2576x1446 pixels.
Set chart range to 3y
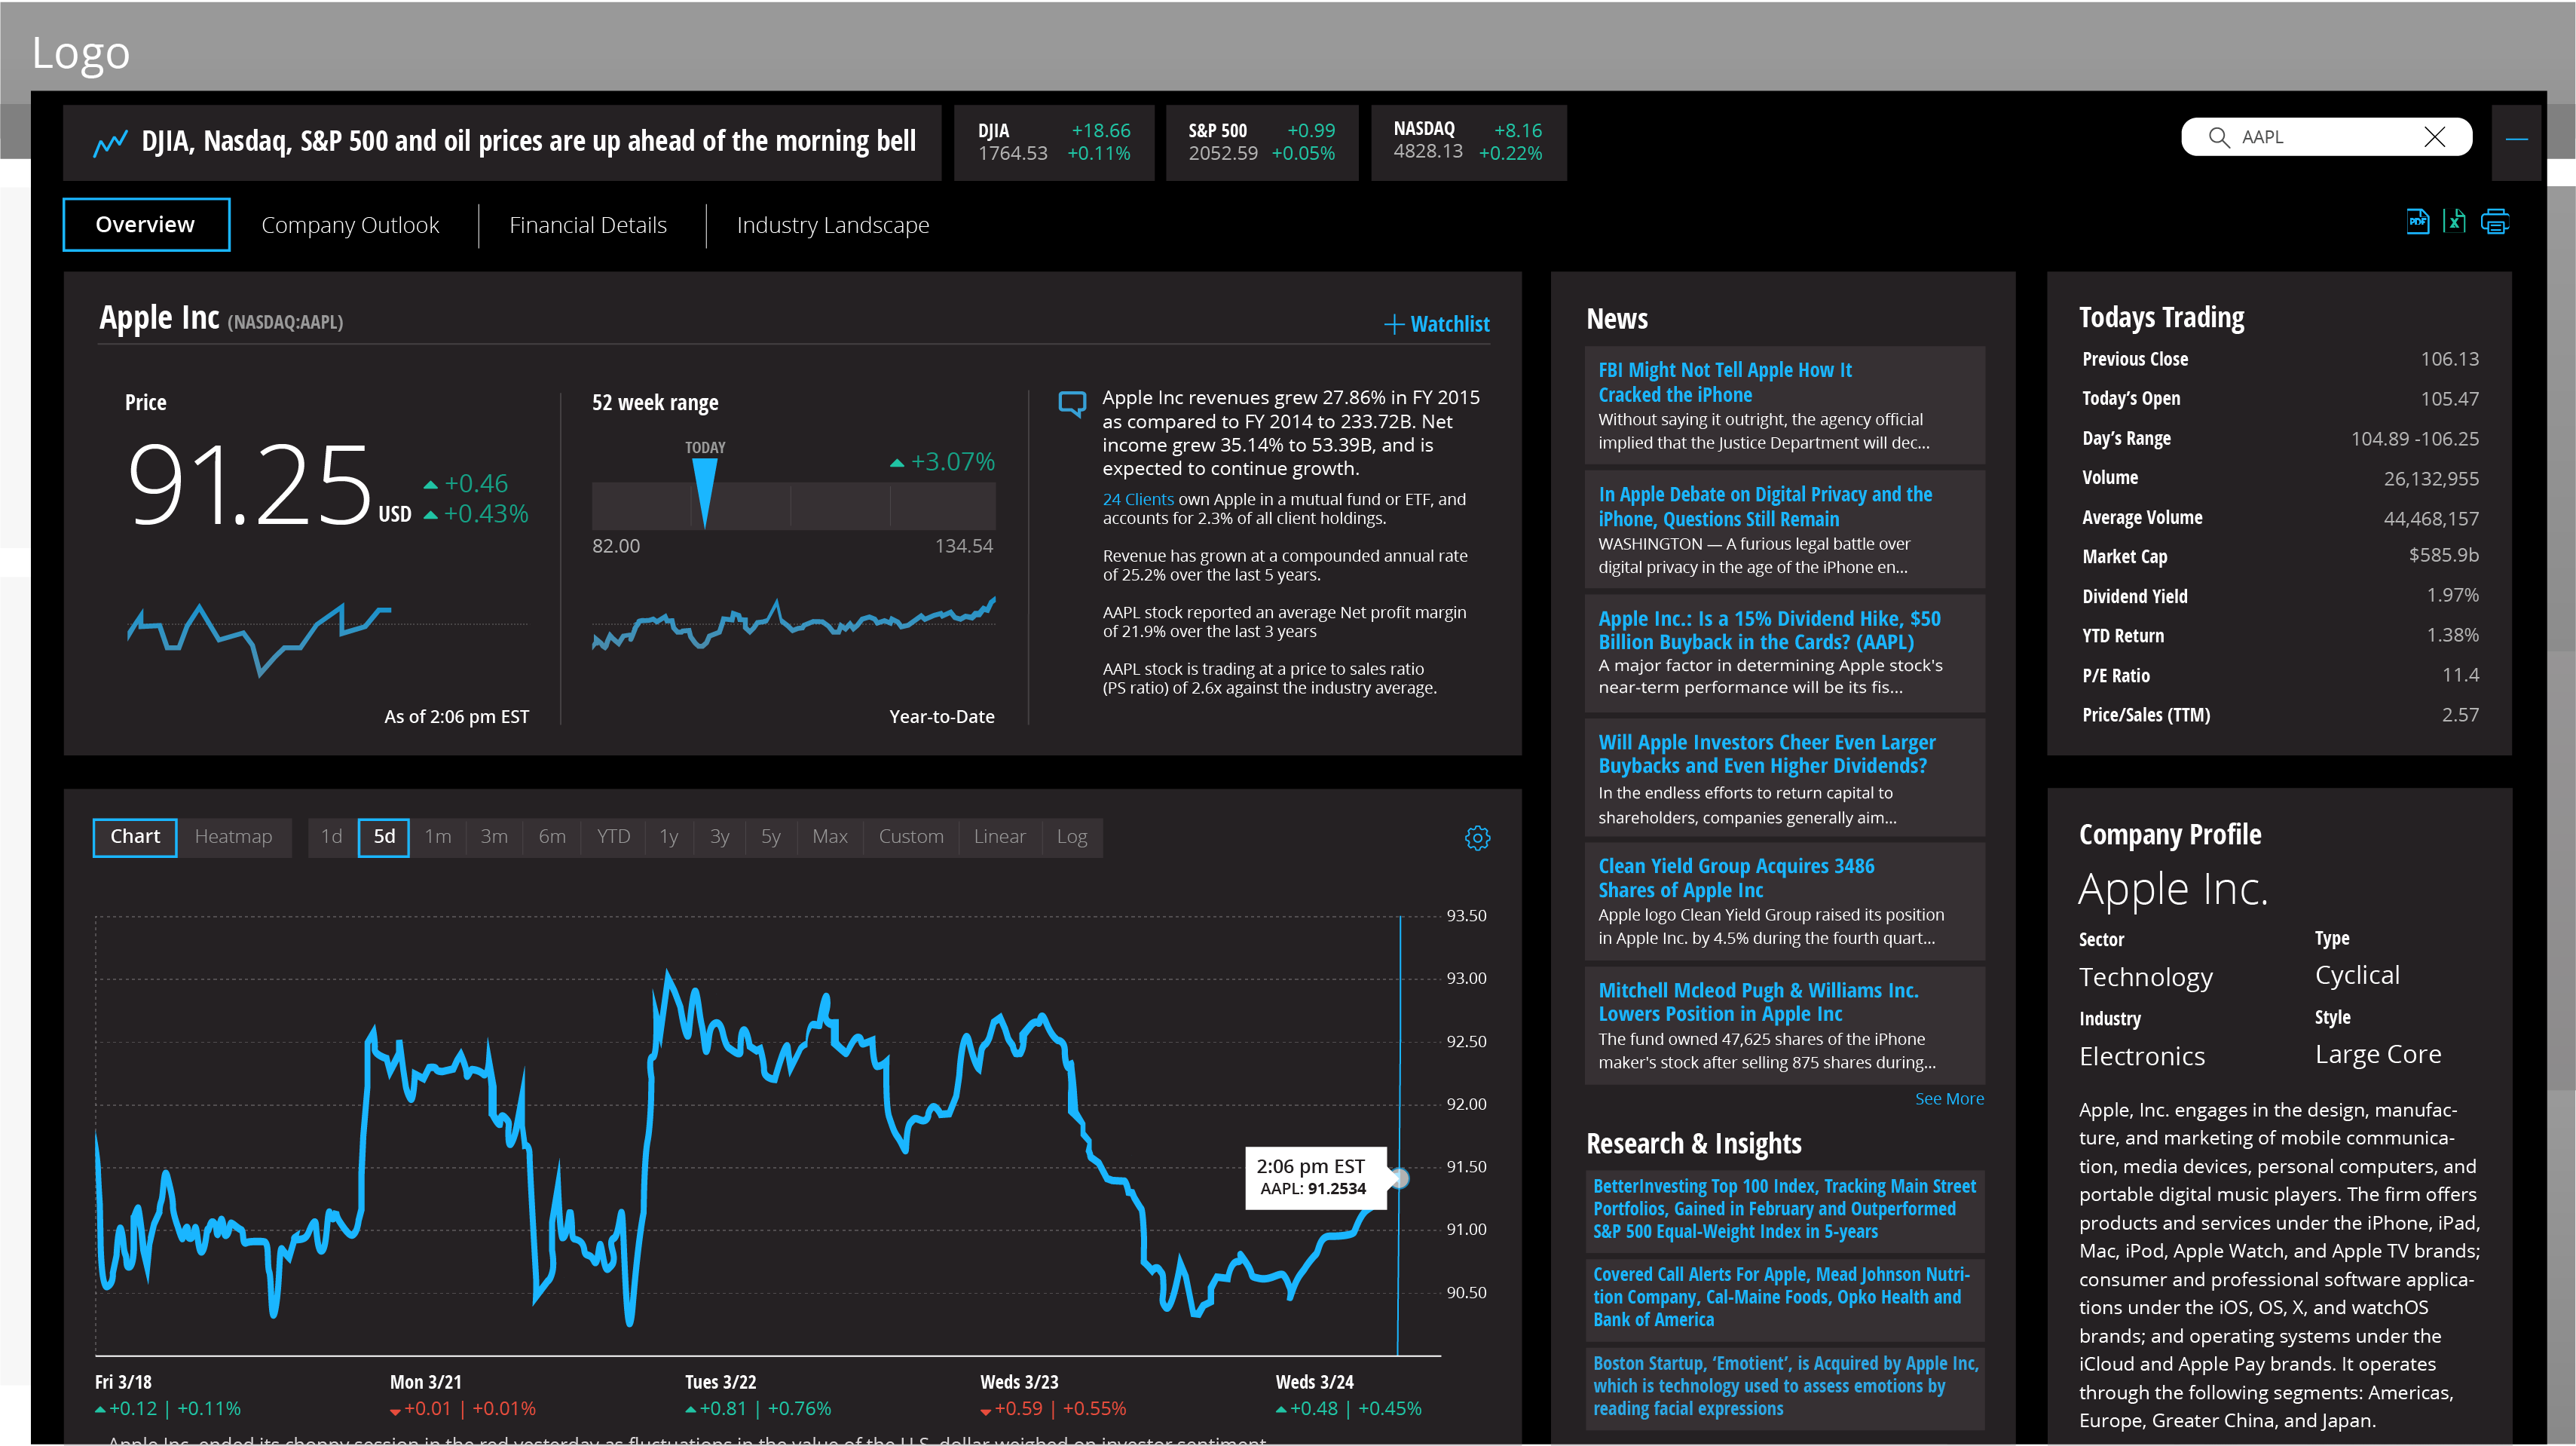coord(720,837)
